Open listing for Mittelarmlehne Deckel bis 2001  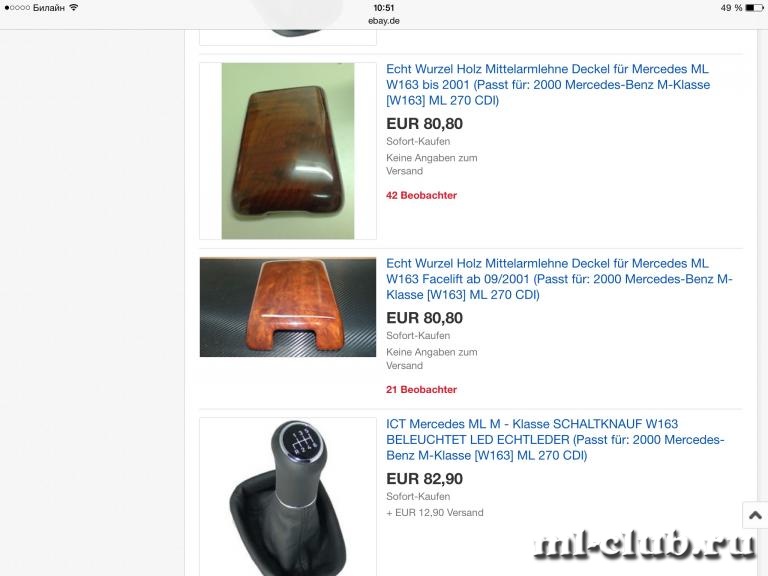click(548, 85)
